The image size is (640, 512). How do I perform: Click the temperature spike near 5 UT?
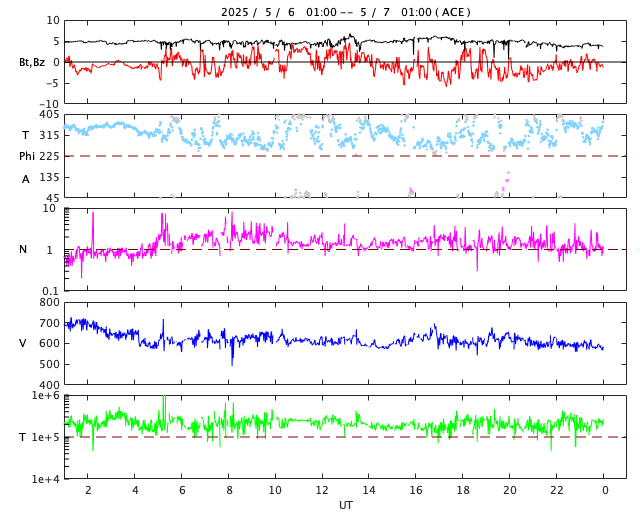(164, 410)
